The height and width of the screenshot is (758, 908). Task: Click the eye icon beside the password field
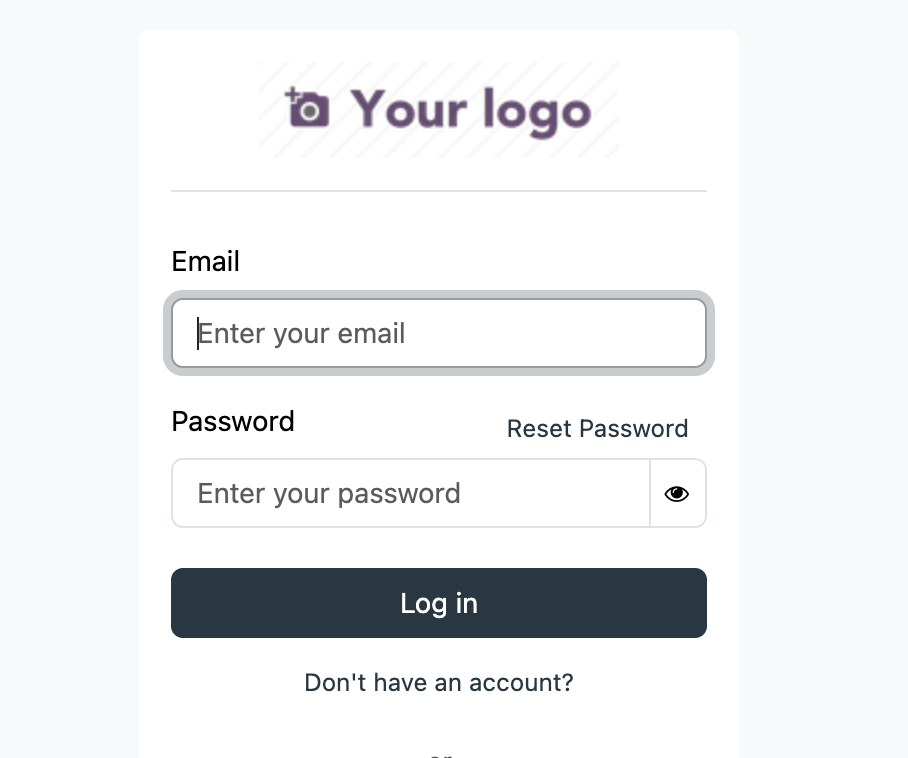pos(677,493)
